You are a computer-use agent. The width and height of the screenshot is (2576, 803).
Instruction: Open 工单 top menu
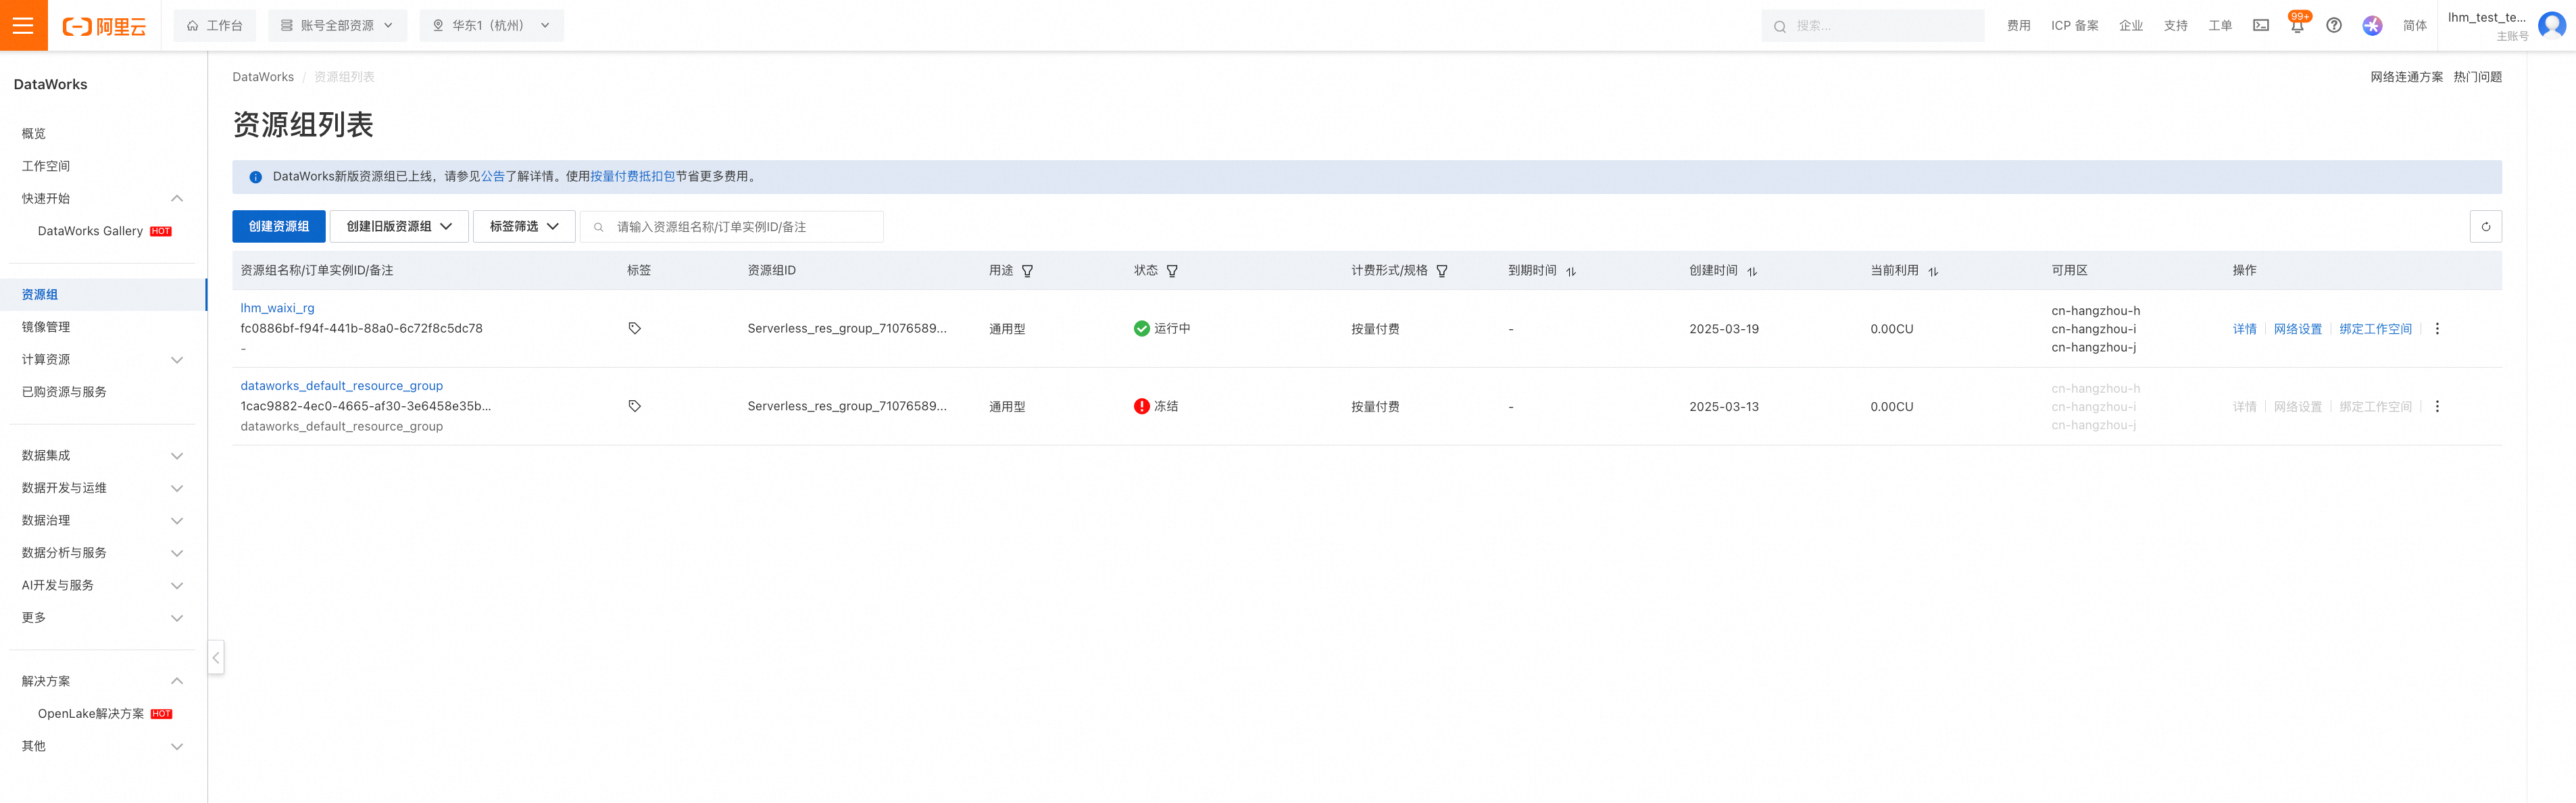[2219, 26]
